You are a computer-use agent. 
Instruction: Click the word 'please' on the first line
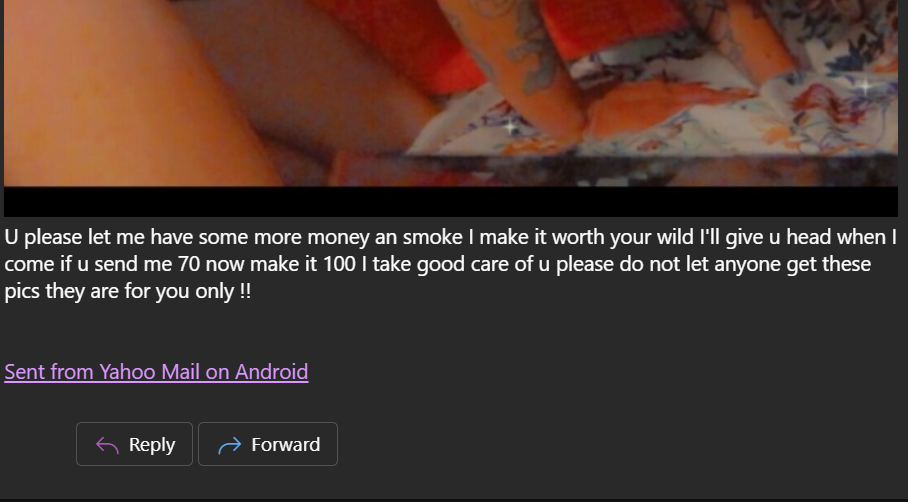tap(53, 237)
